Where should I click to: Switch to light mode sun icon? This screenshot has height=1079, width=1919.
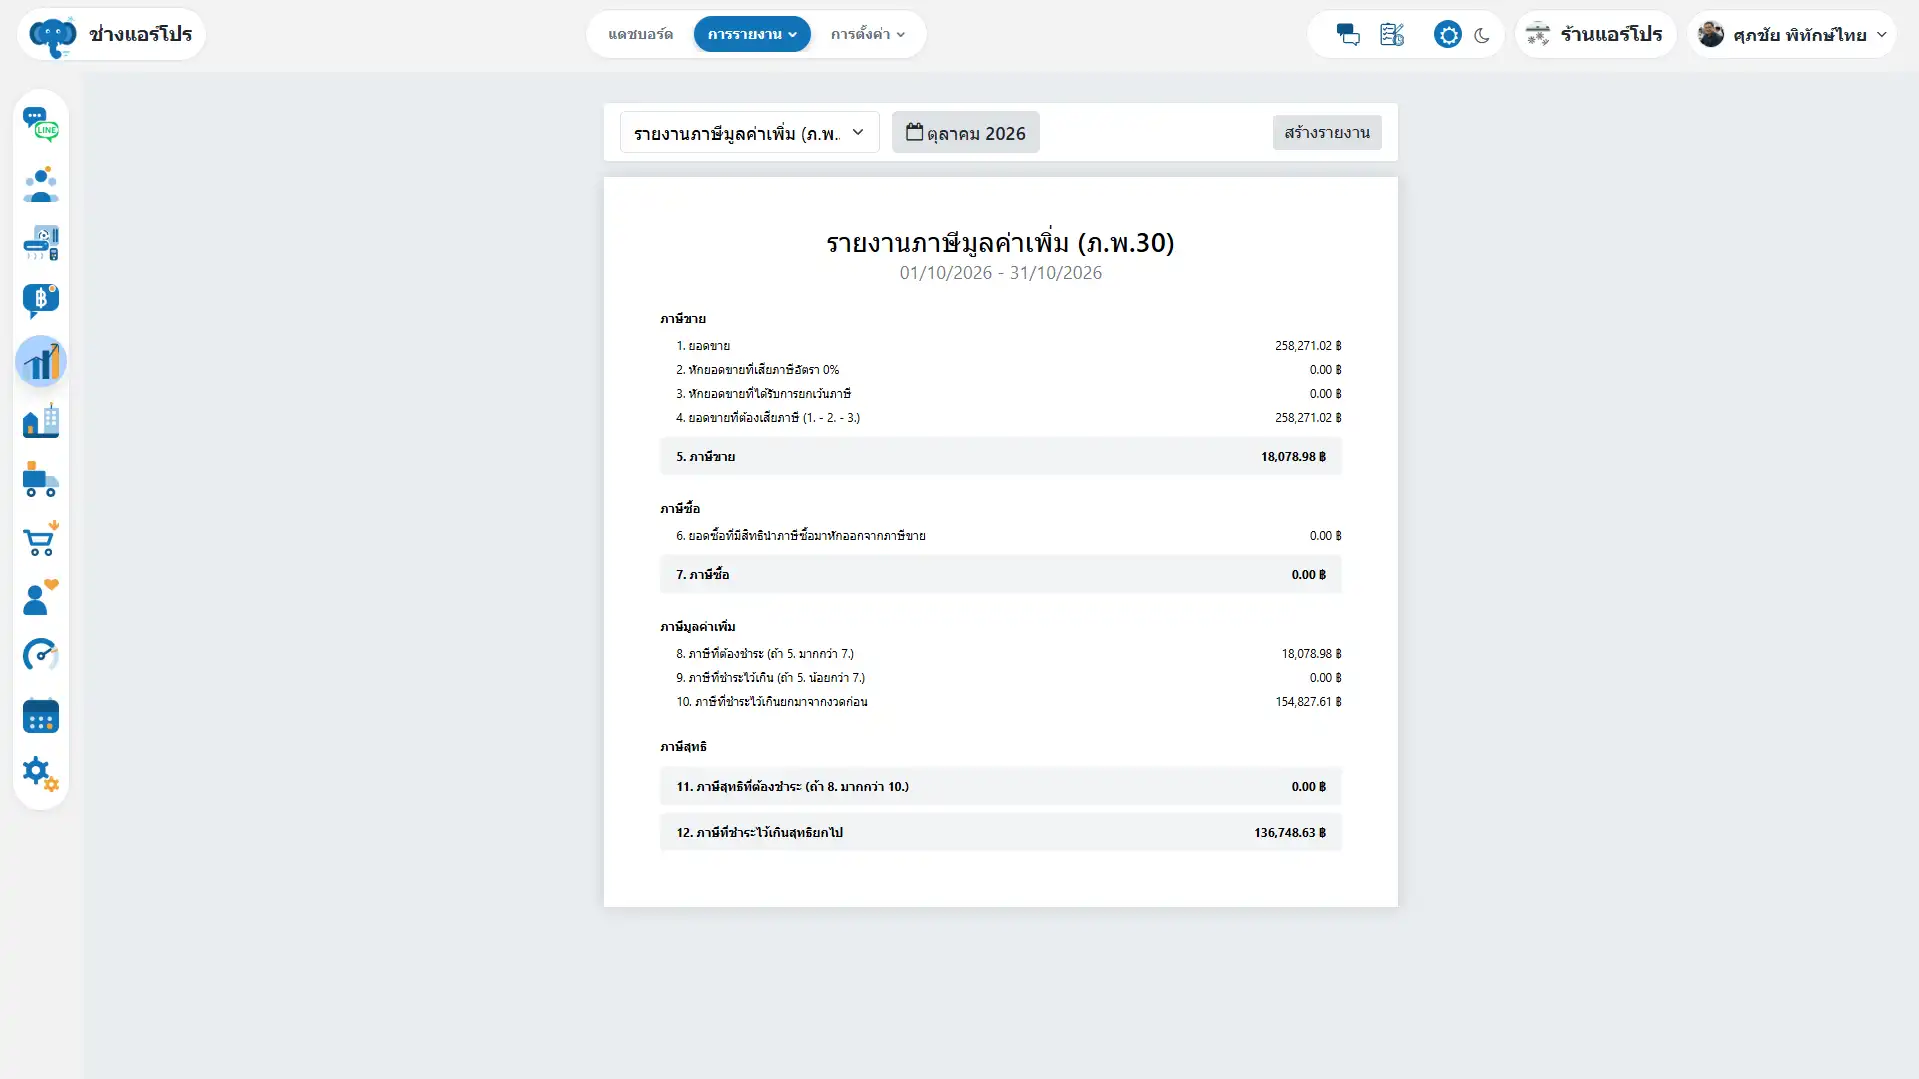1447,35
